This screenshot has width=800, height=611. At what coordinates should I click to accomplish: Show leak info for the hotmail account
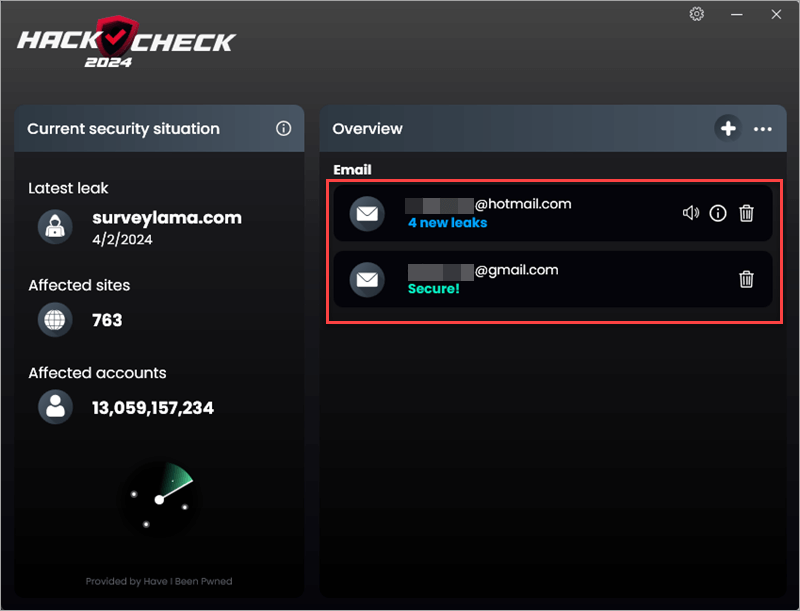coord(718,213)
